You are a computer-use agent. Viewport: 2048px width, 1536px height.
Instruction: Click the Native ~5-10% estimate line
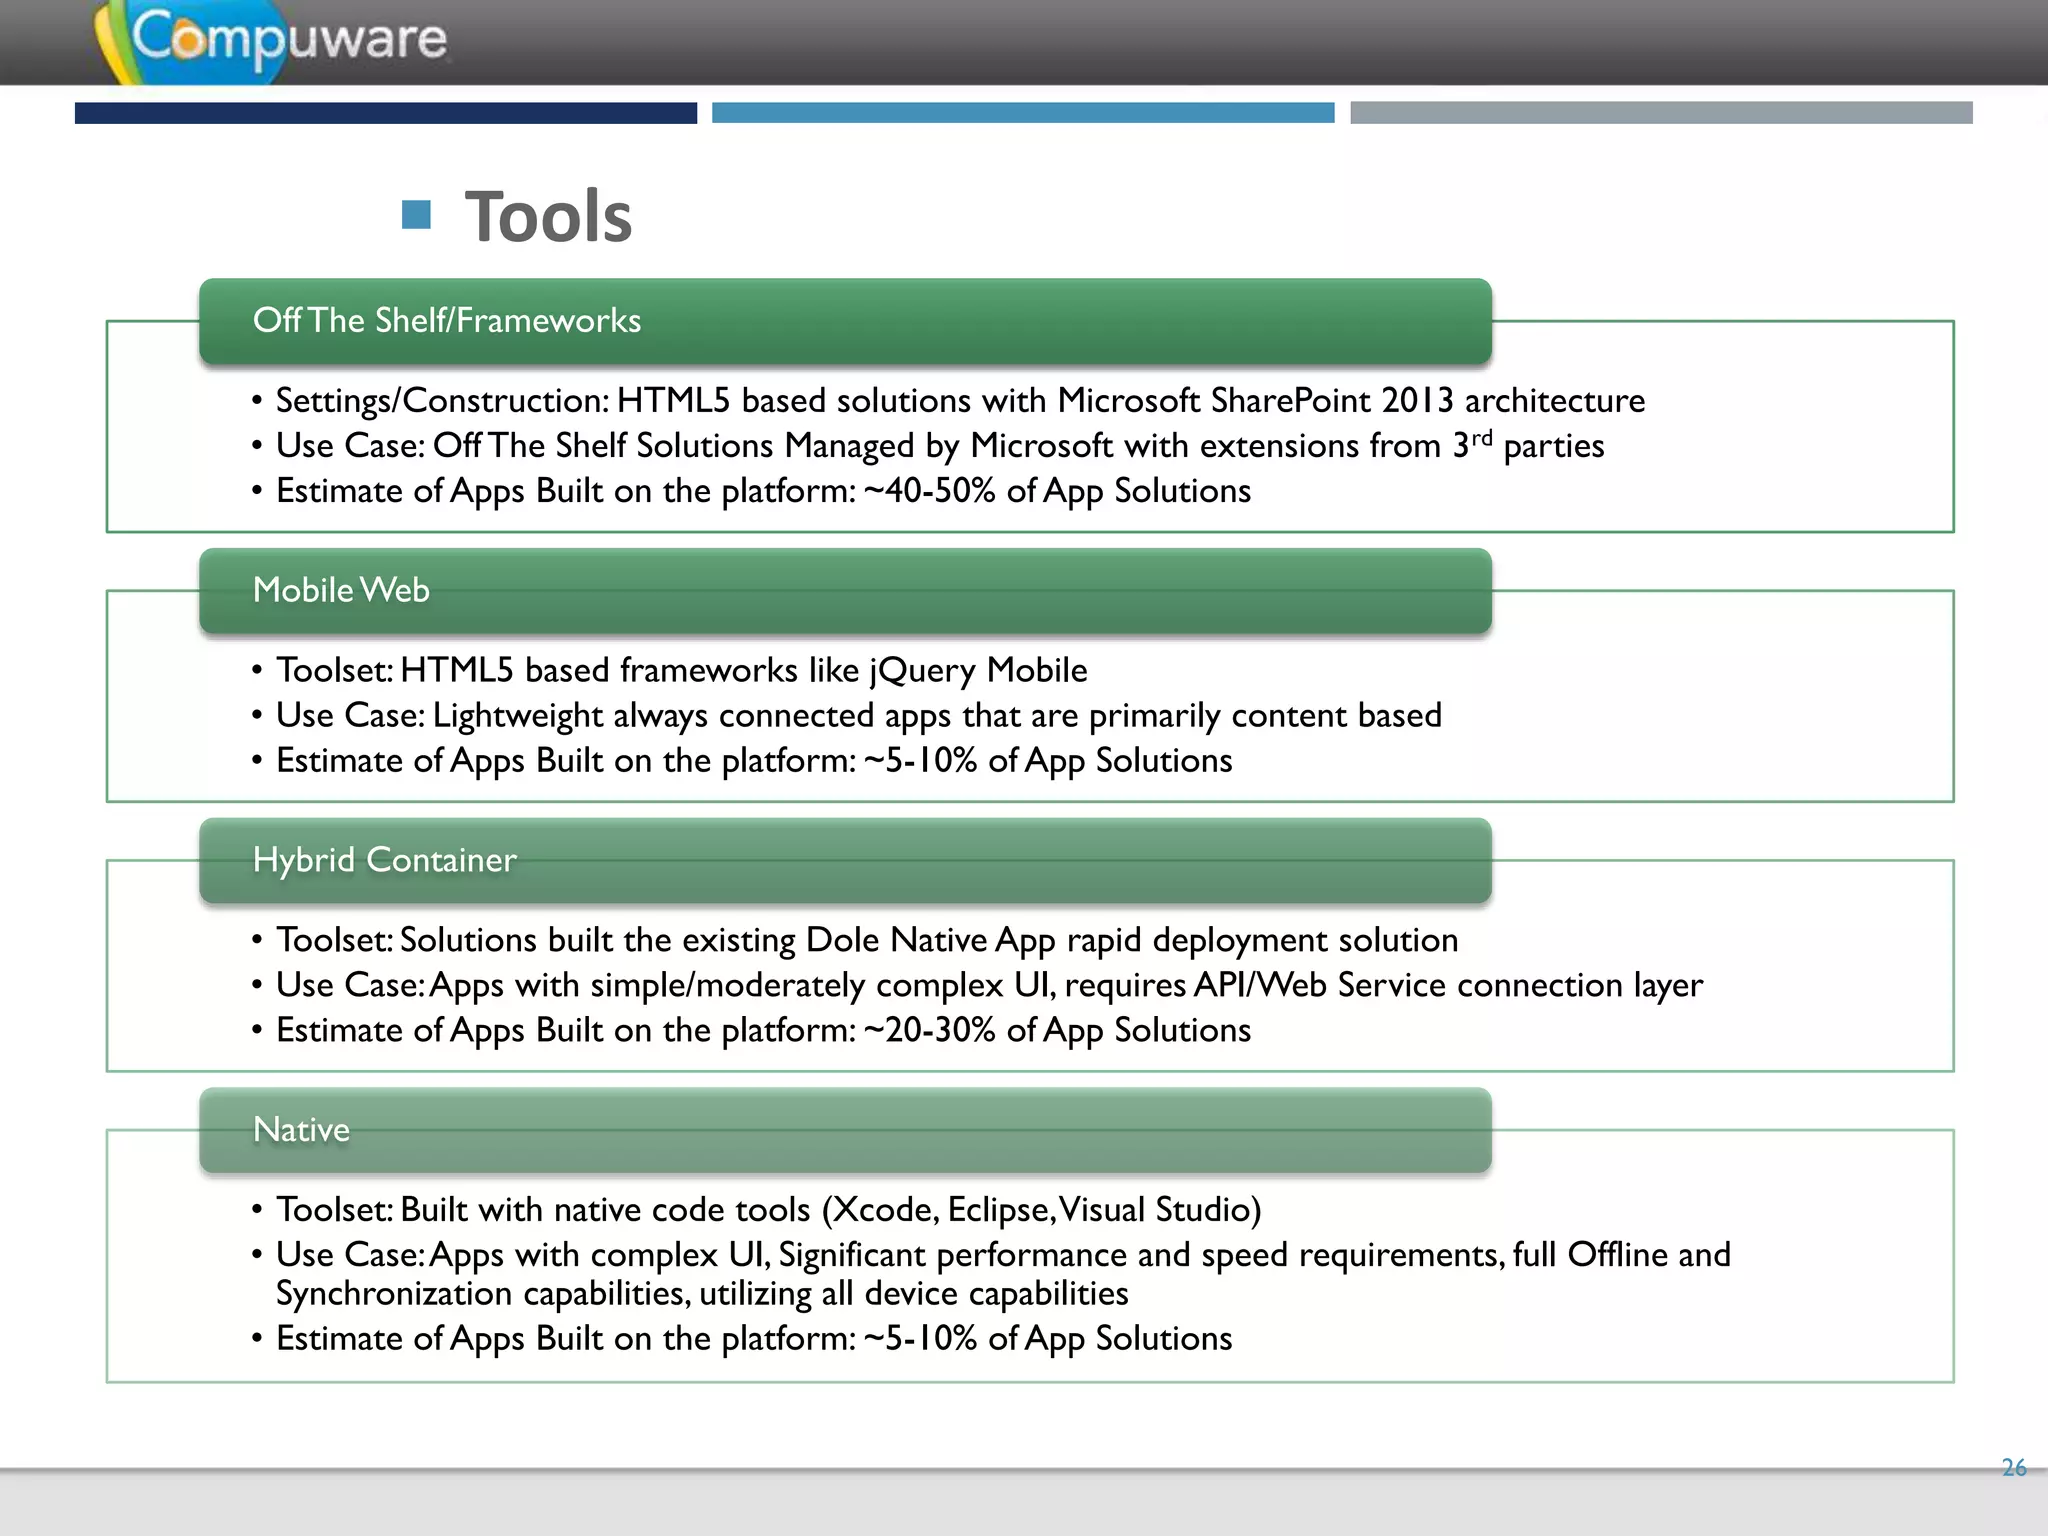(742, 1338)
